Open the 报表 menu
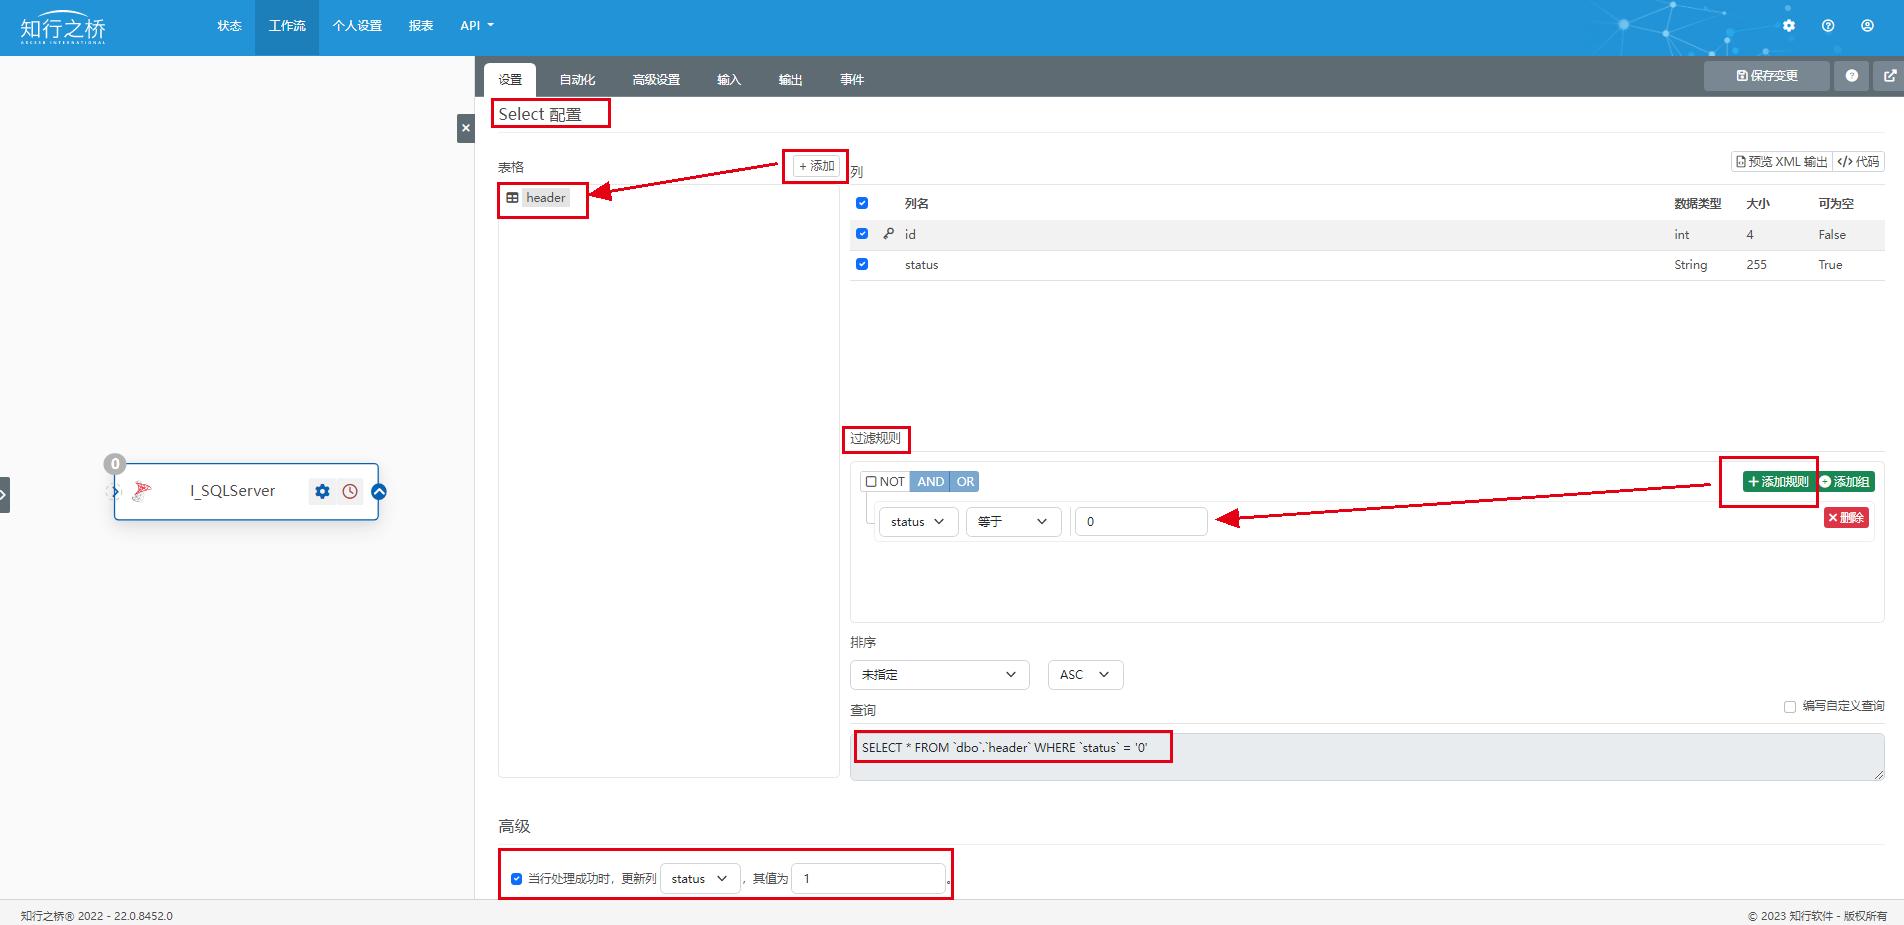This screenshot has width=1904, height=925. tap(421, 26)
